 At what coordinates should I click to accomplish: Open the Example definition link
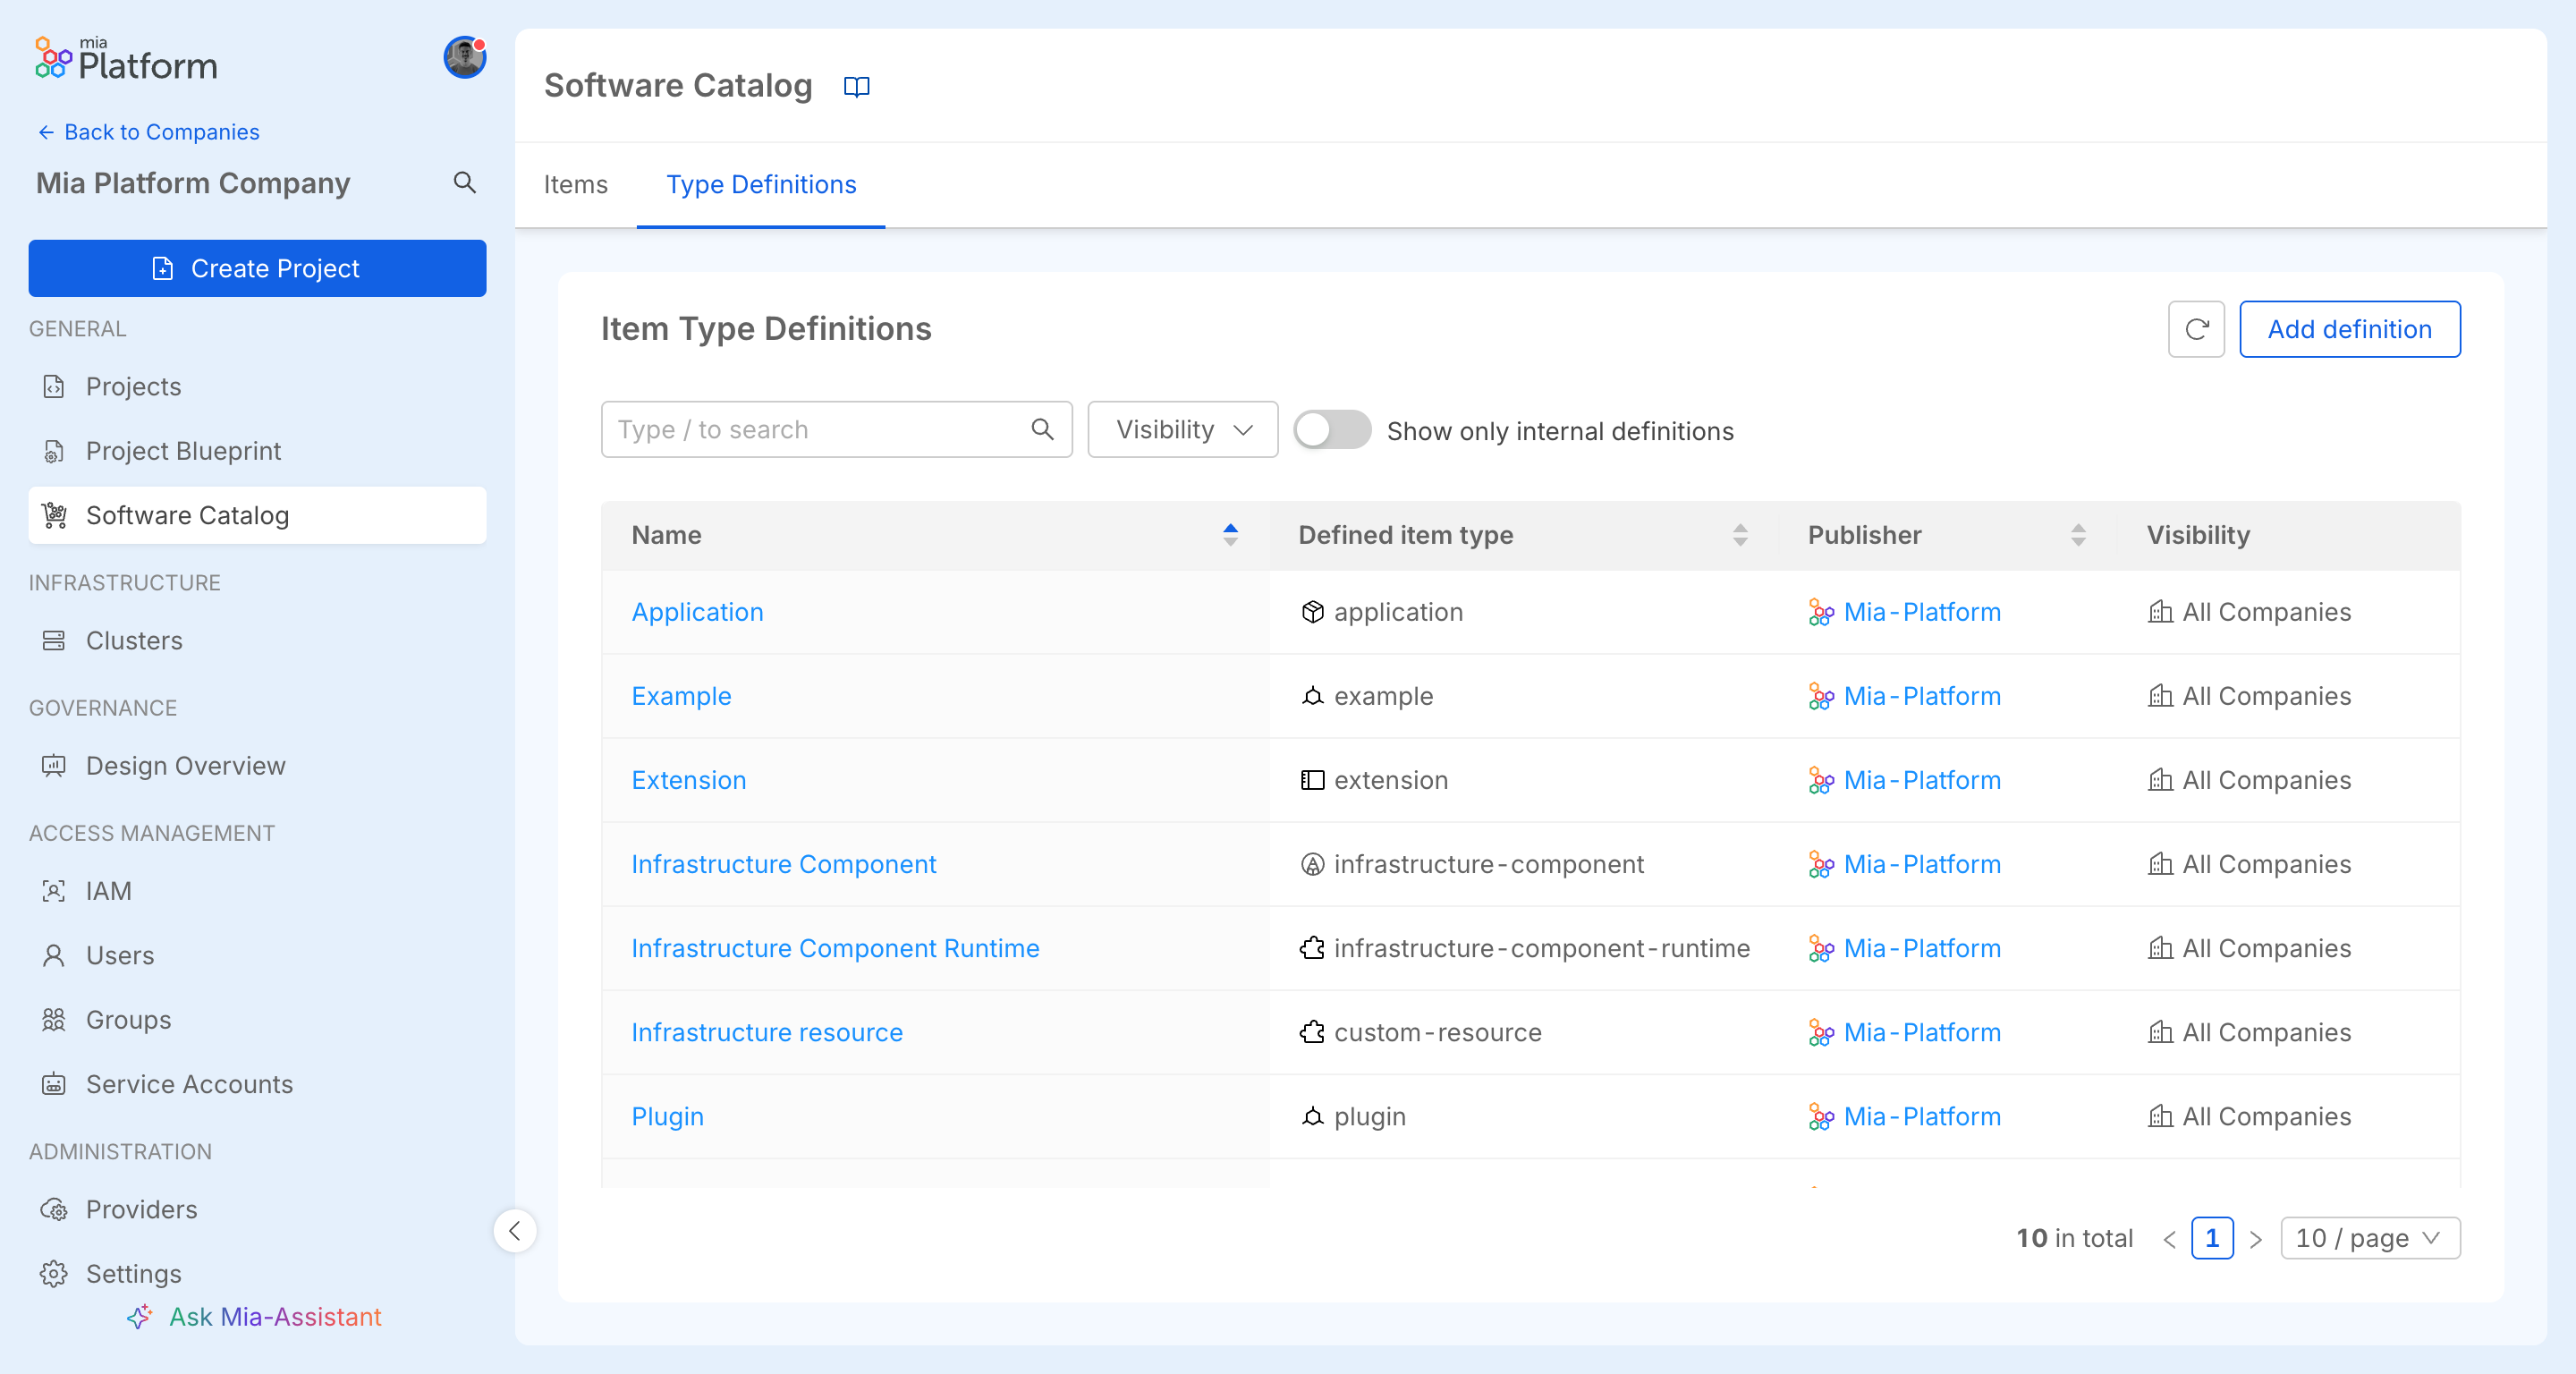681,696
